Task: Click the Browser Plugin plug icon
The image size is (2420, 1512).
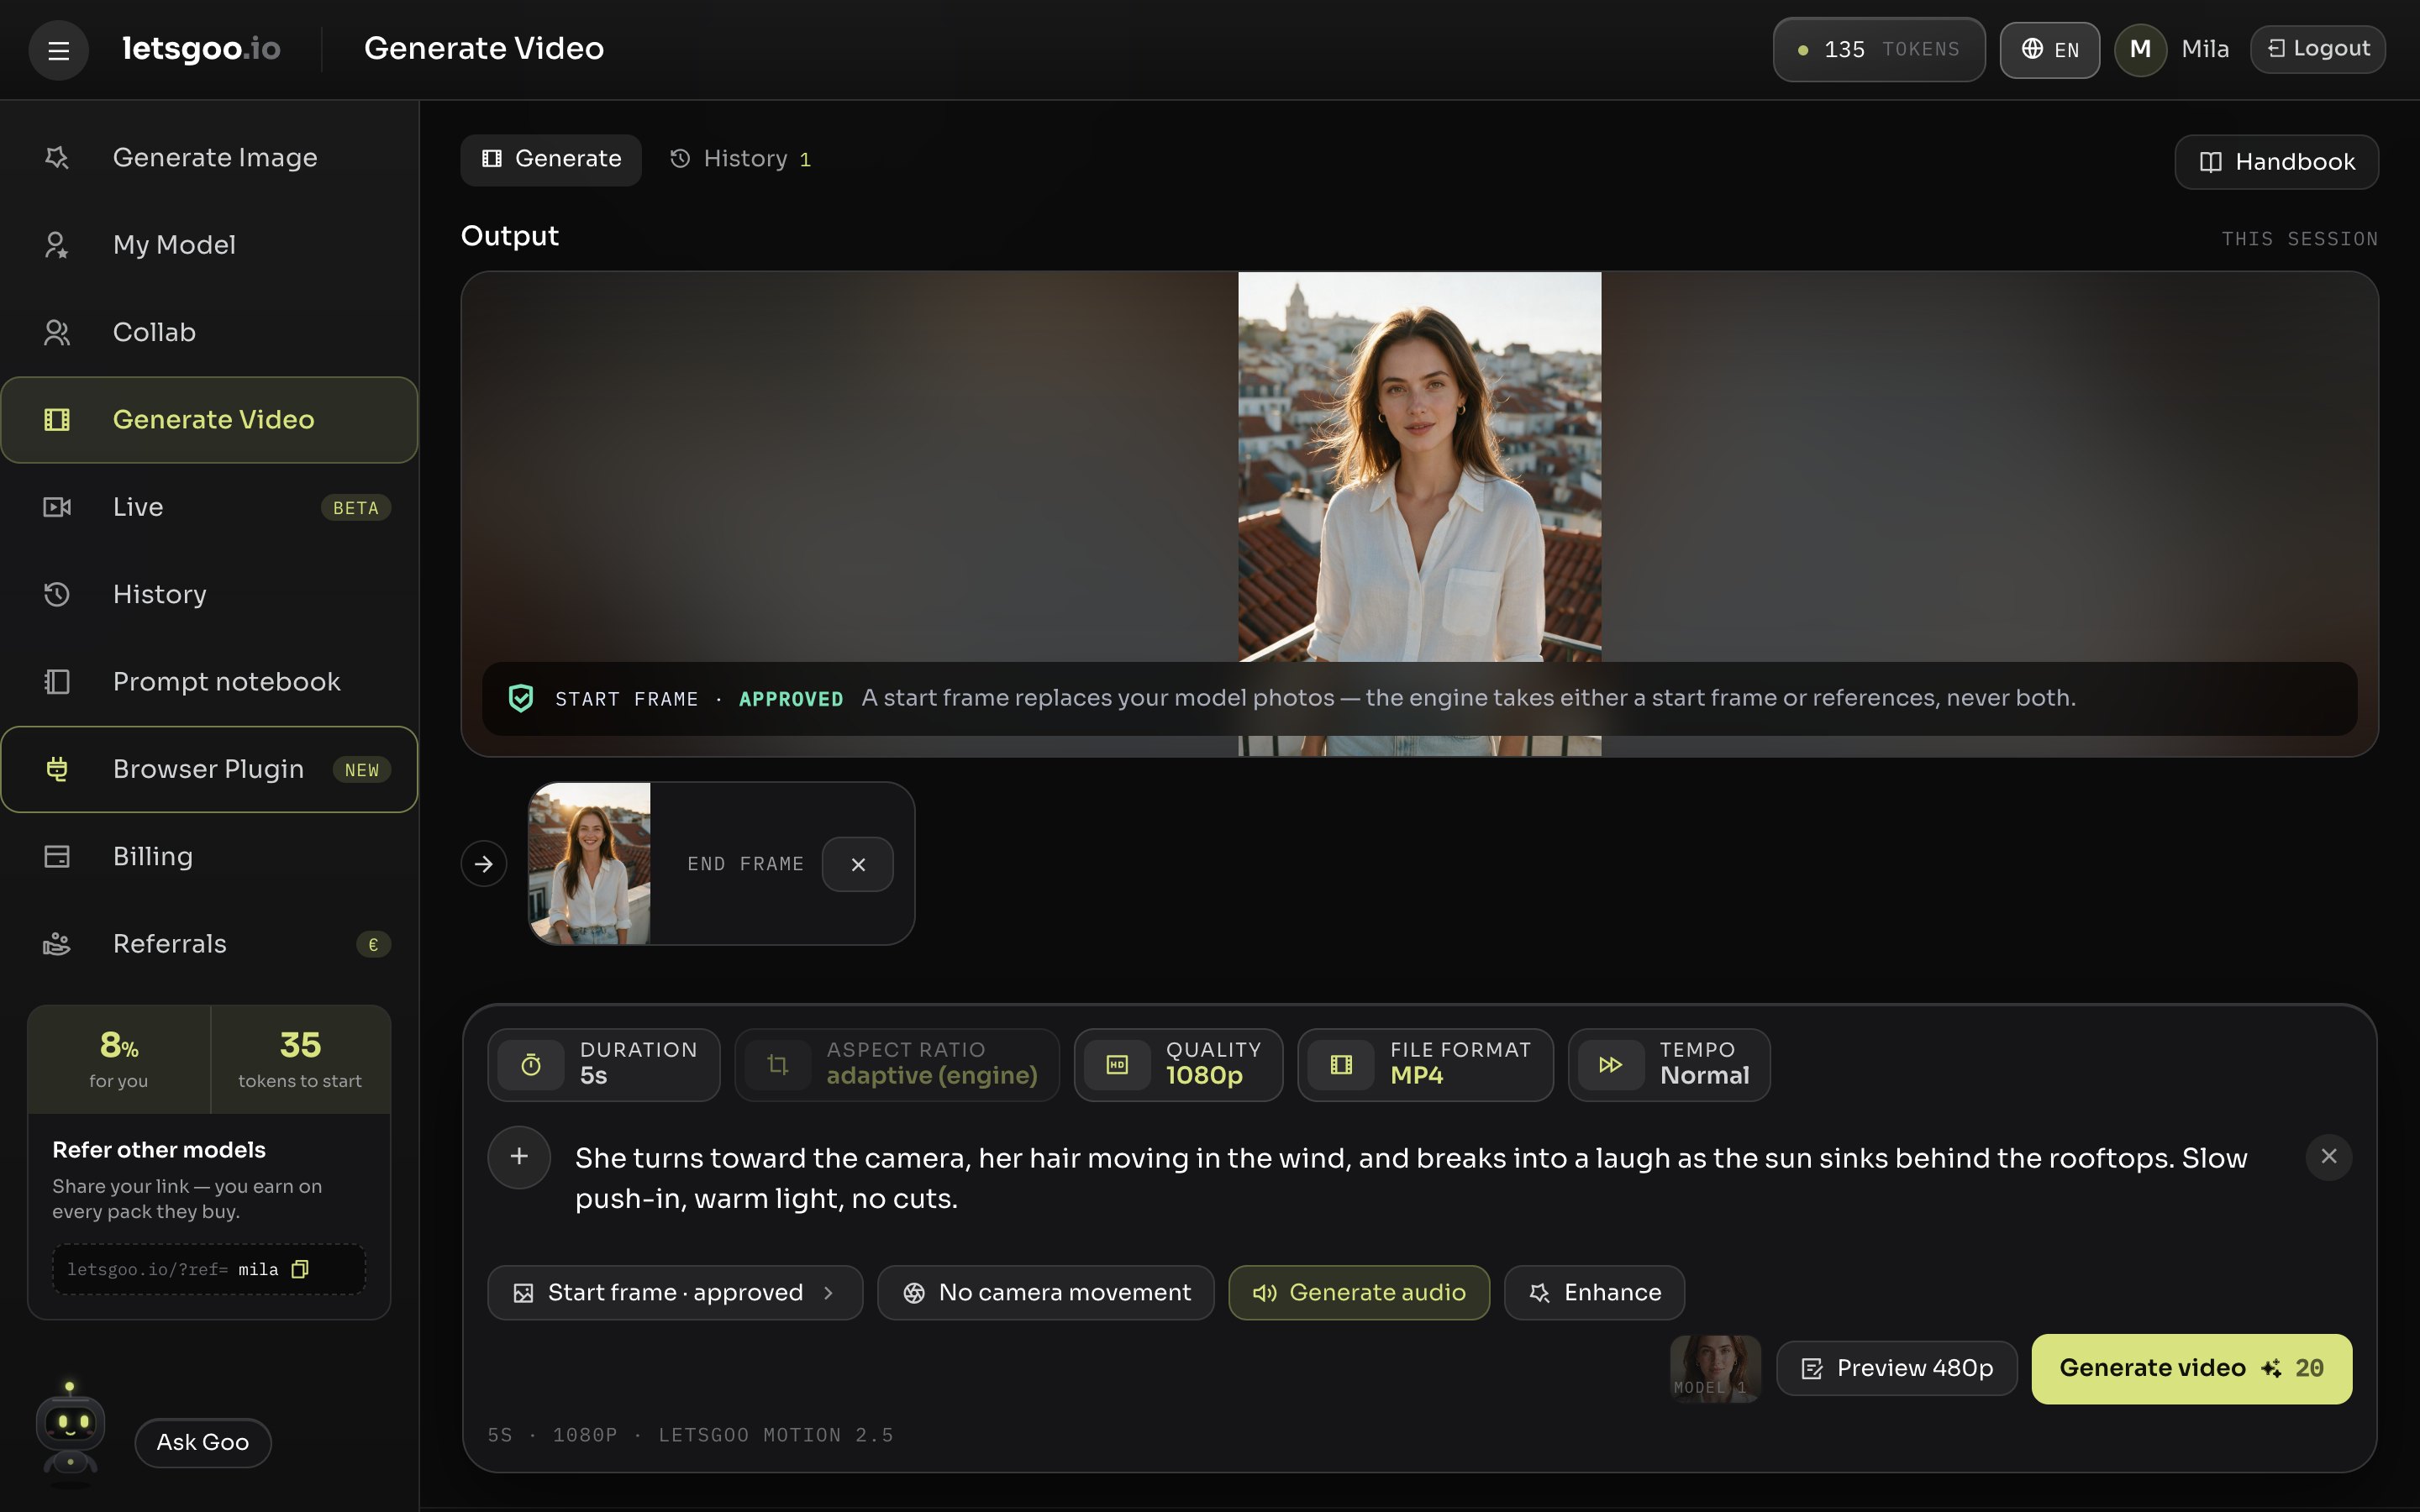Action: pos(57,769)
